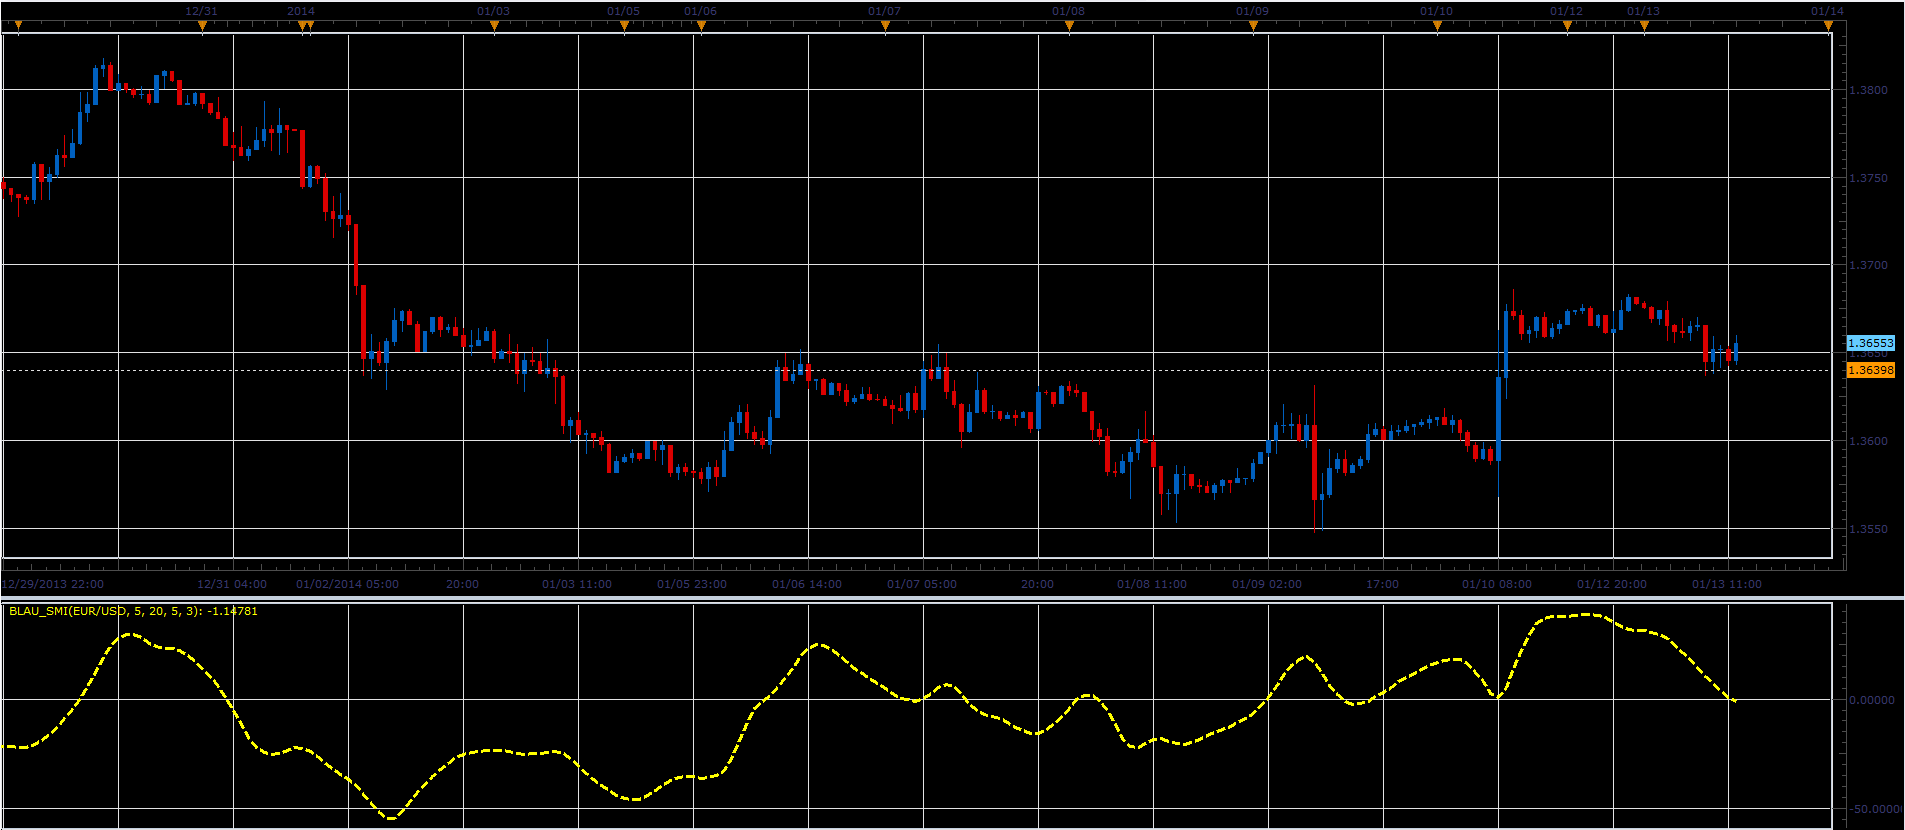Click the 01/13 orange triangle marker
1905x830 pixels.
pyautogui.click(x=1644, y=27)
